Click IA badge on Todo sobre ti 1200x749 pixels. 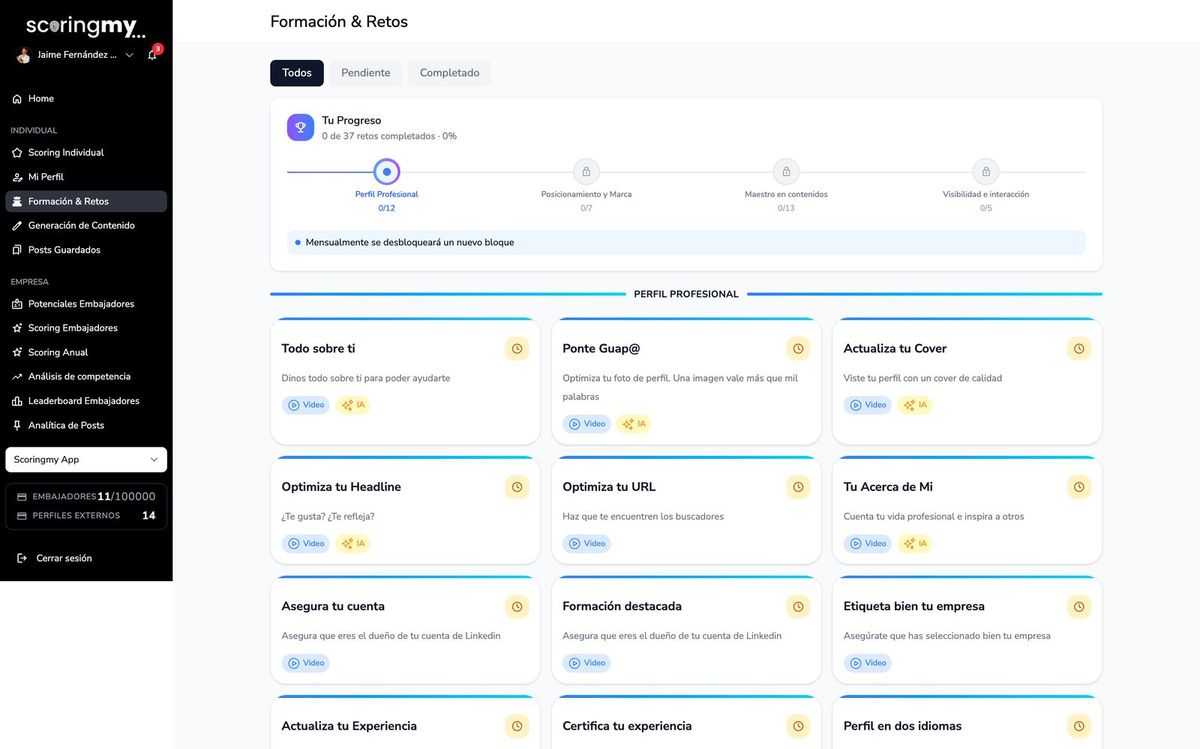(353, 405)
